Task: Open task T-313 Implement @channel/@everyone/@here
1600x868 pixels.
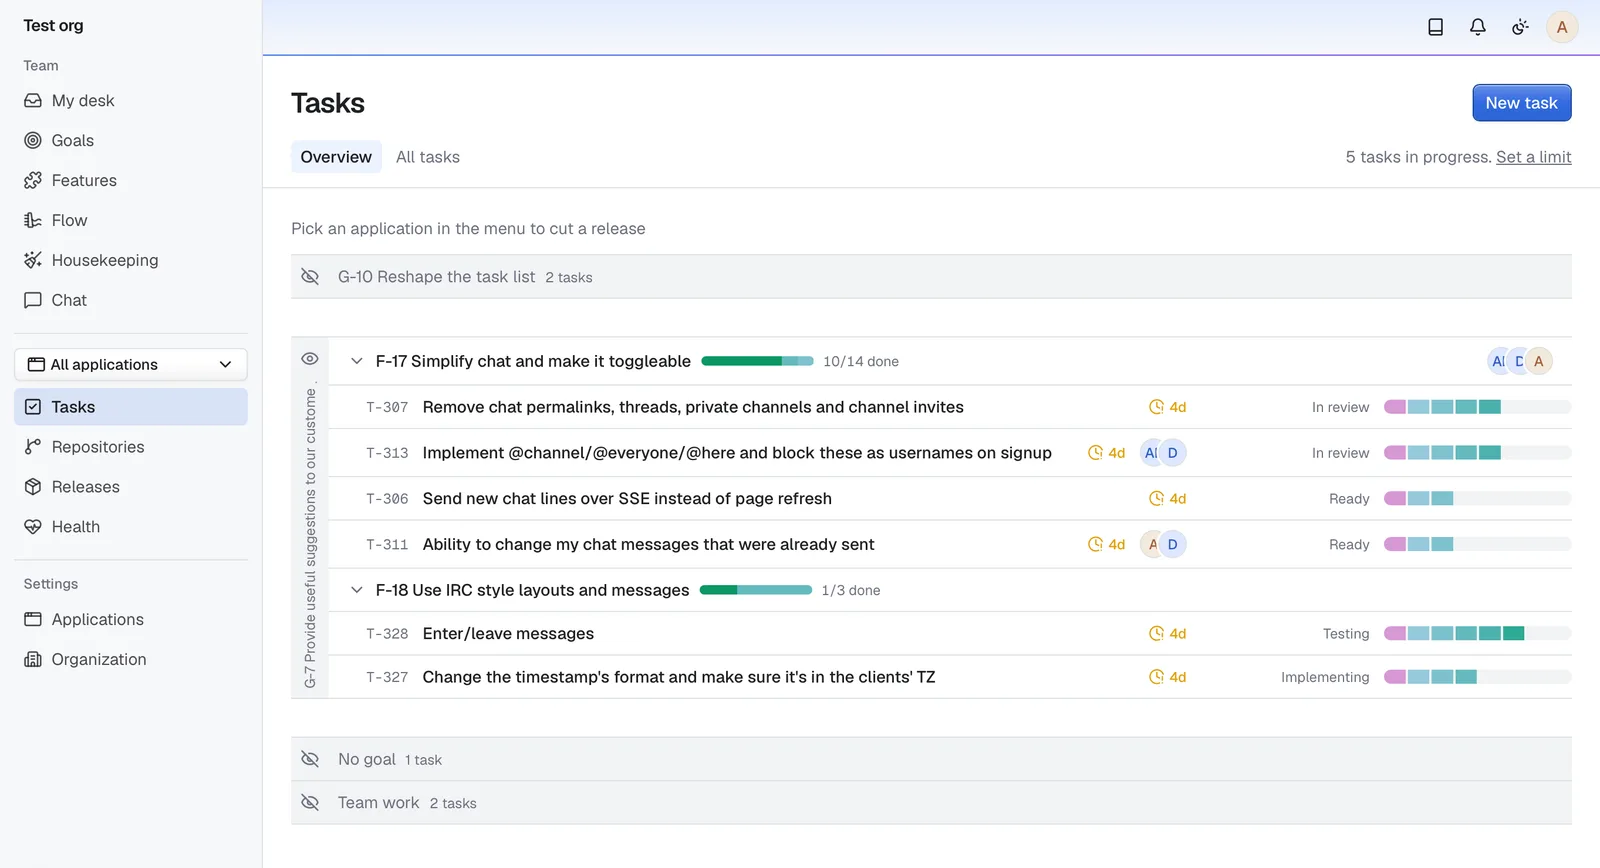Action: point(737,453)
